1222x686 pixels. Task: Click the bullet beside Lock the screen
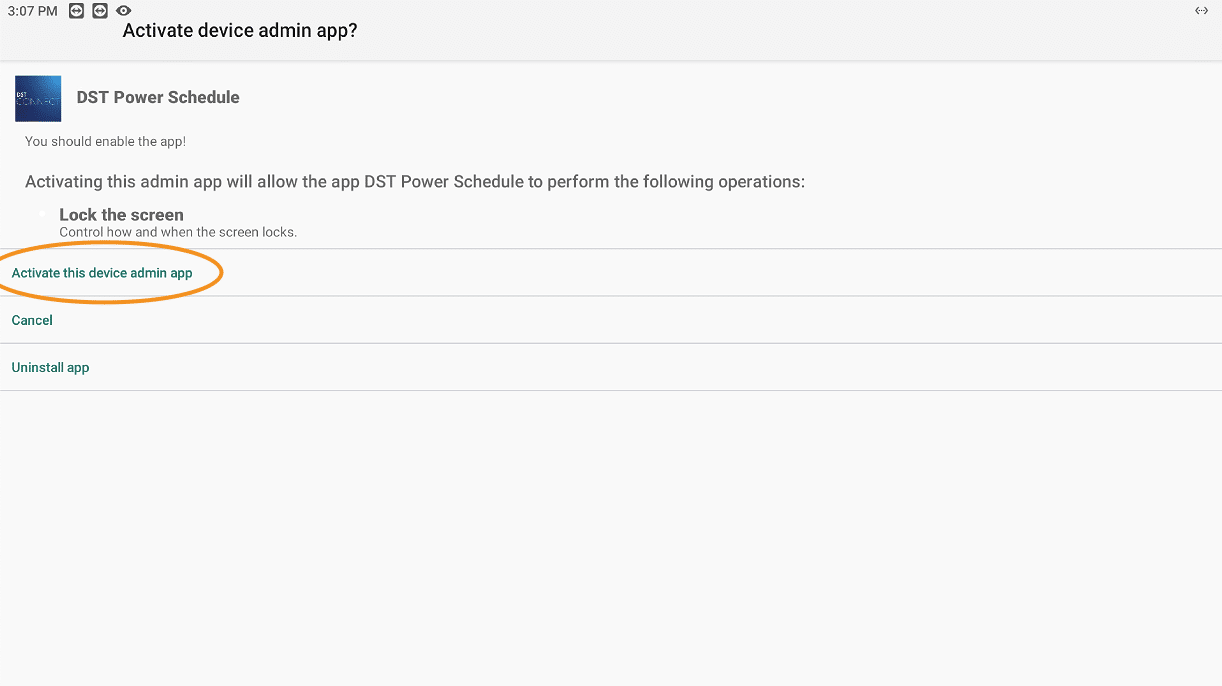tap(44, 214)
